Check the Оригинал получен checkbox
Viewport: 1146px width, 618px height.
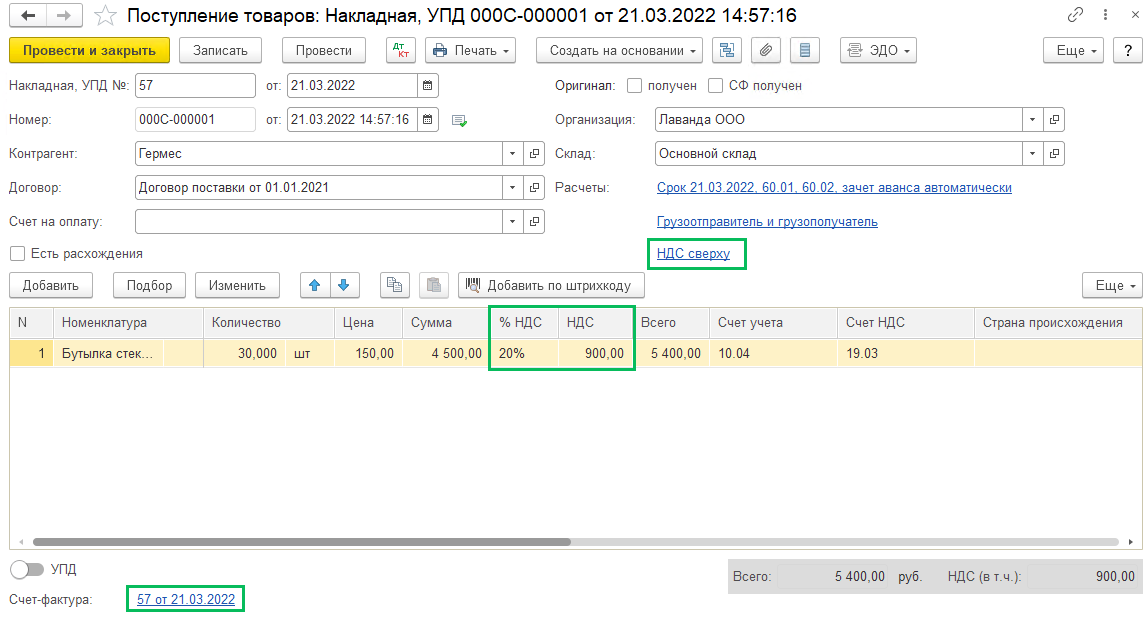[x=635, y=86]
